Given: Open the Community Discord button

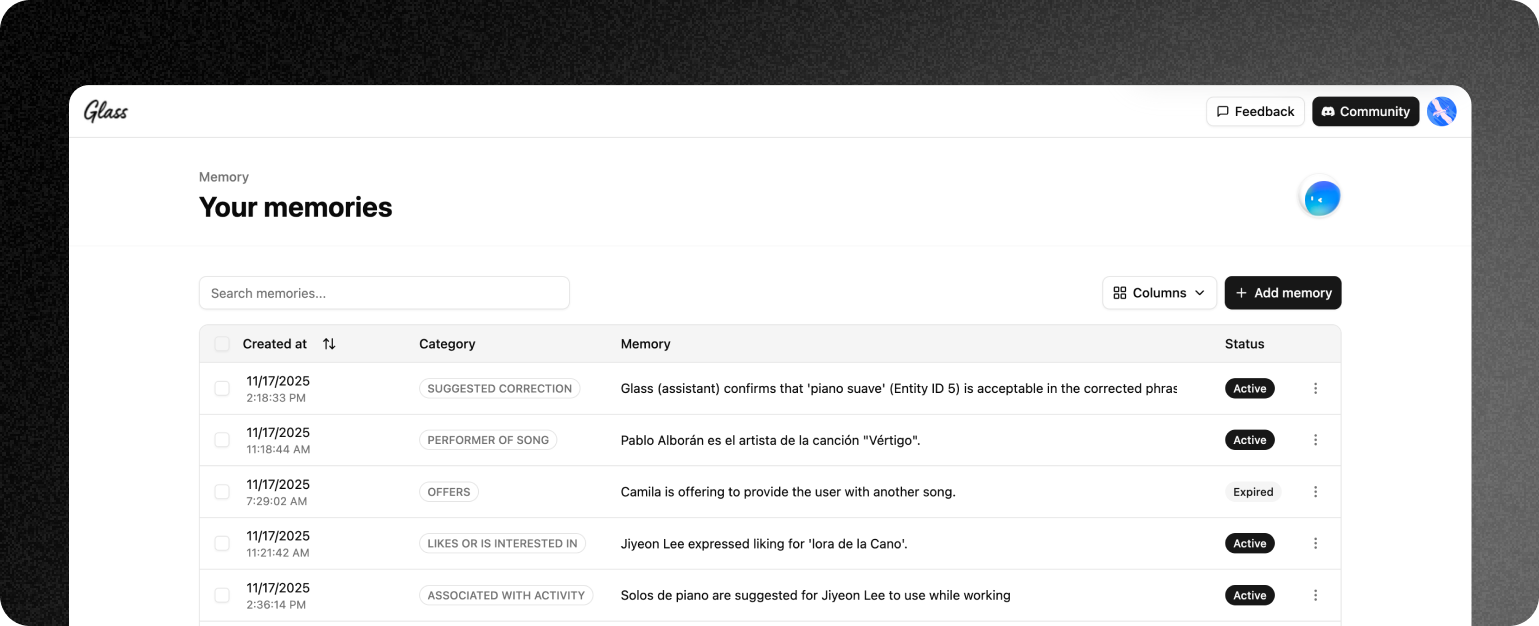Looking at the screenshot, I should (x=1365, y=111).
